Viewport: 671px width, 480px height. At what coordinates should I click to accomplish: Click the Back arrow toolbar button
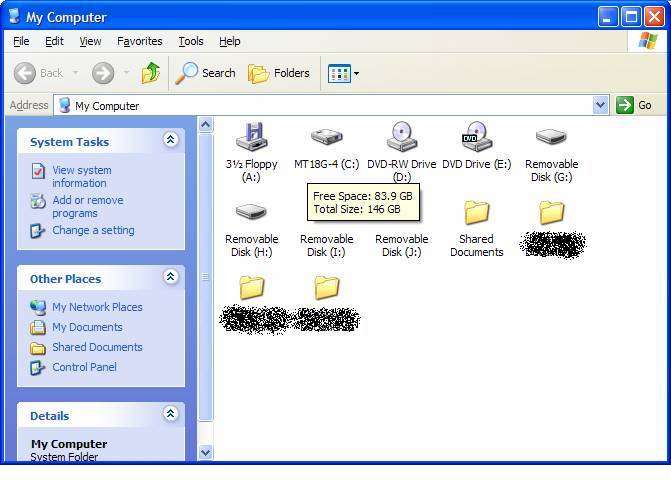[25, 73]
